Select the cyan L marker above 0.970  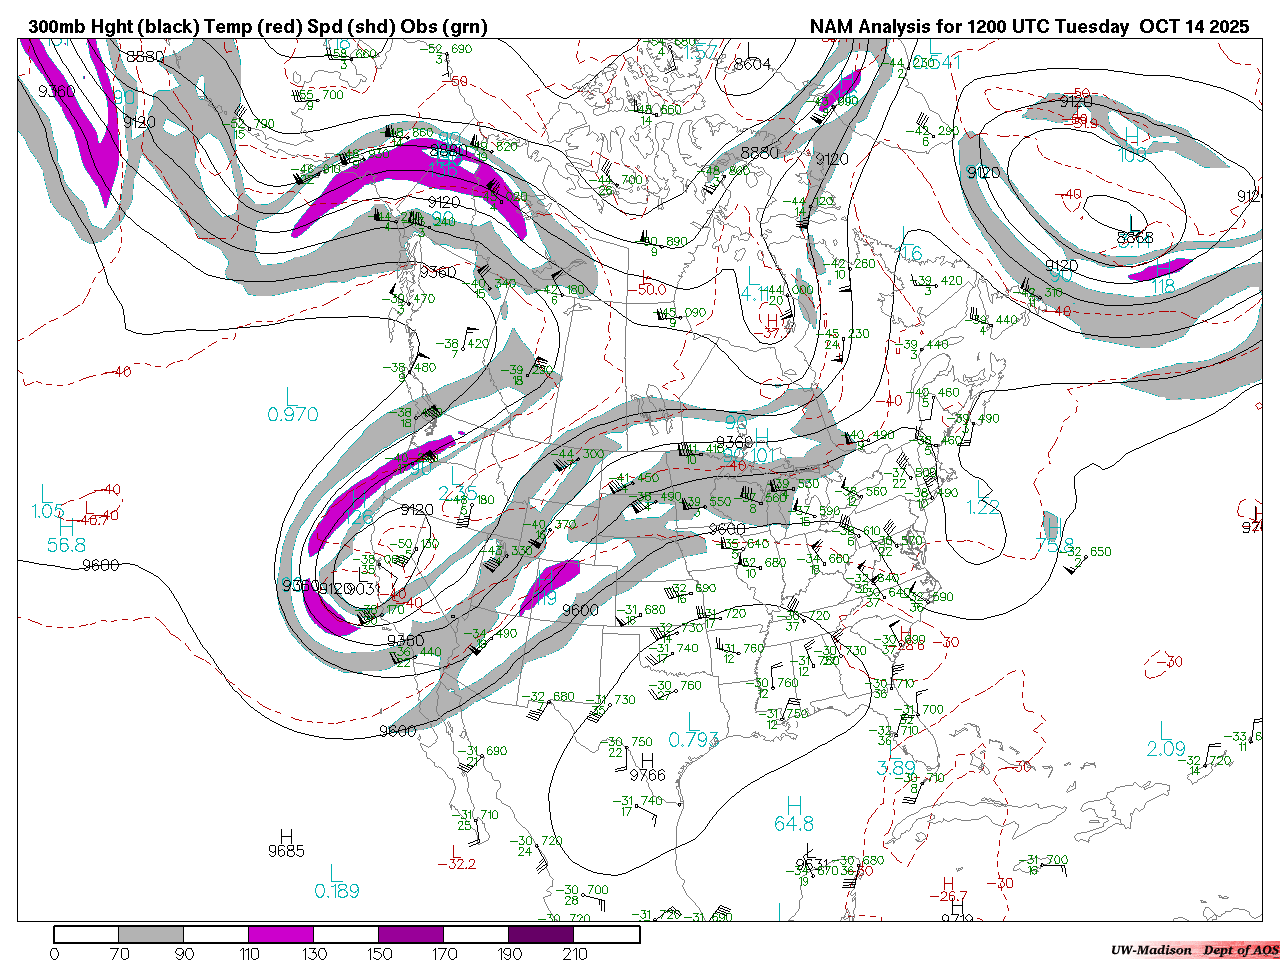292,397
